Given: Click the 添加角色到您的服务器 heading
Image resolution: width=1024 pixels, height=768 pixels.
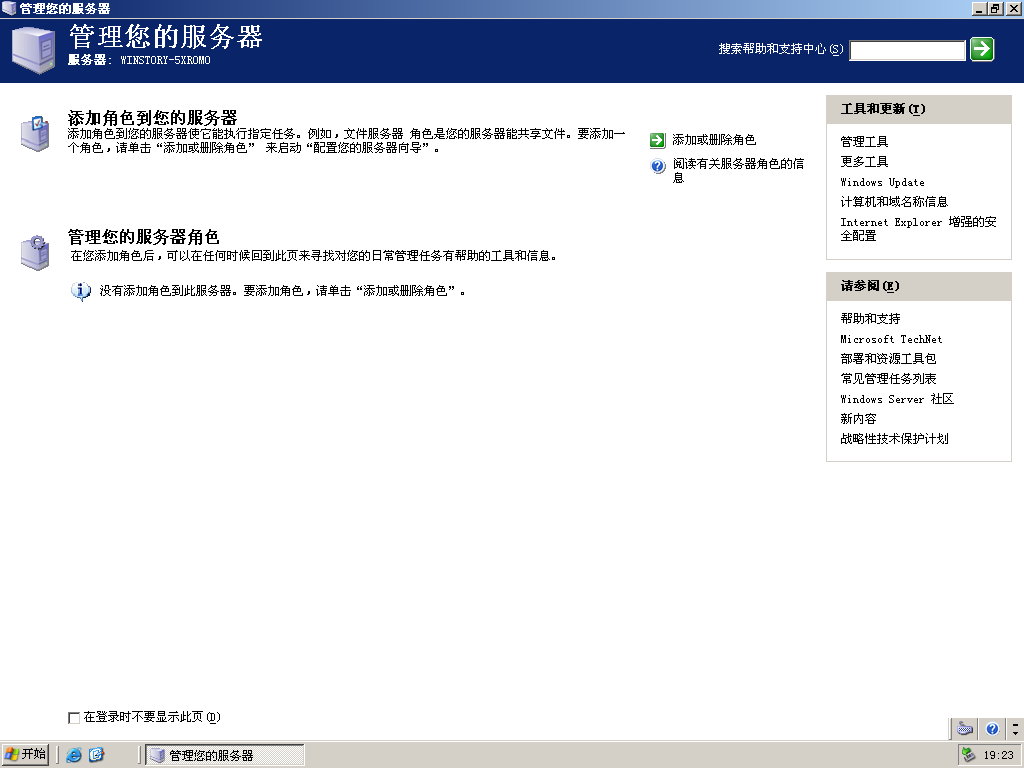Looking at the screenshot, I should (152, 118).
